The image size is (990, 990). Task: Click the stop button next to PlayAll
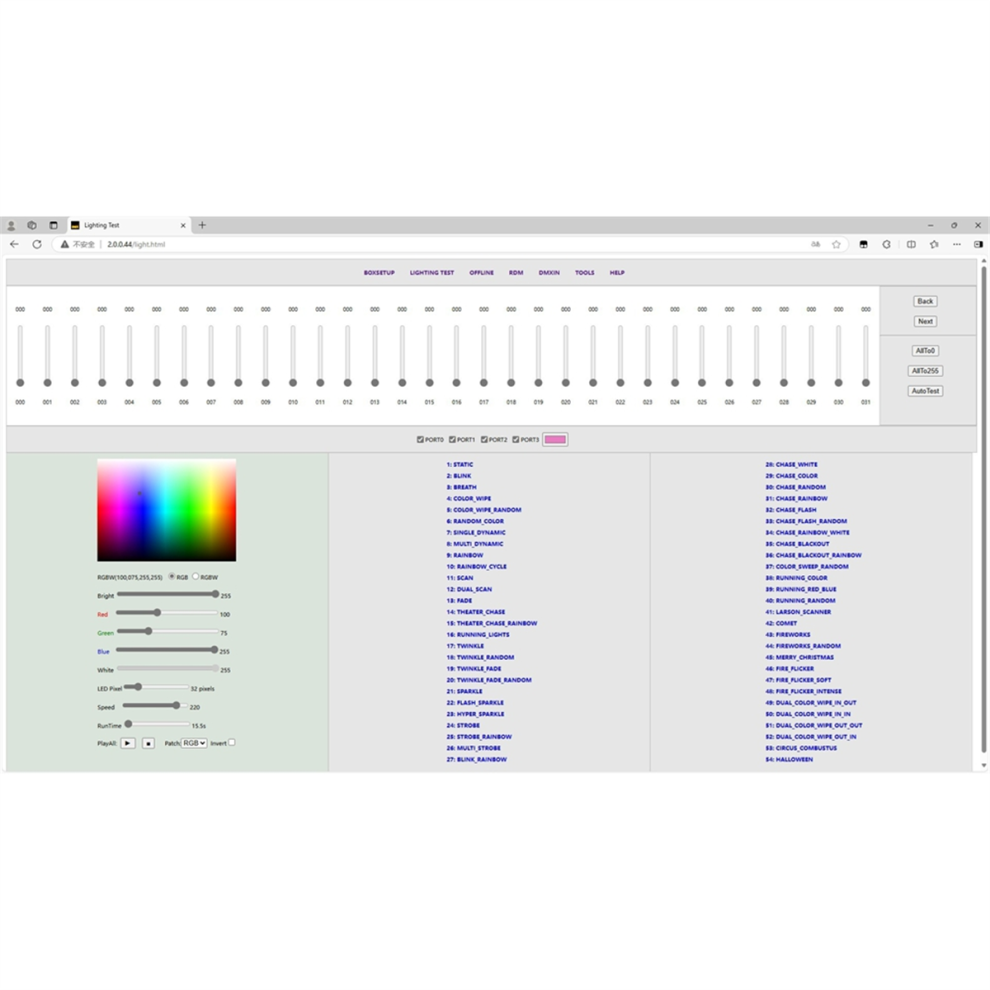click(148, 743)
